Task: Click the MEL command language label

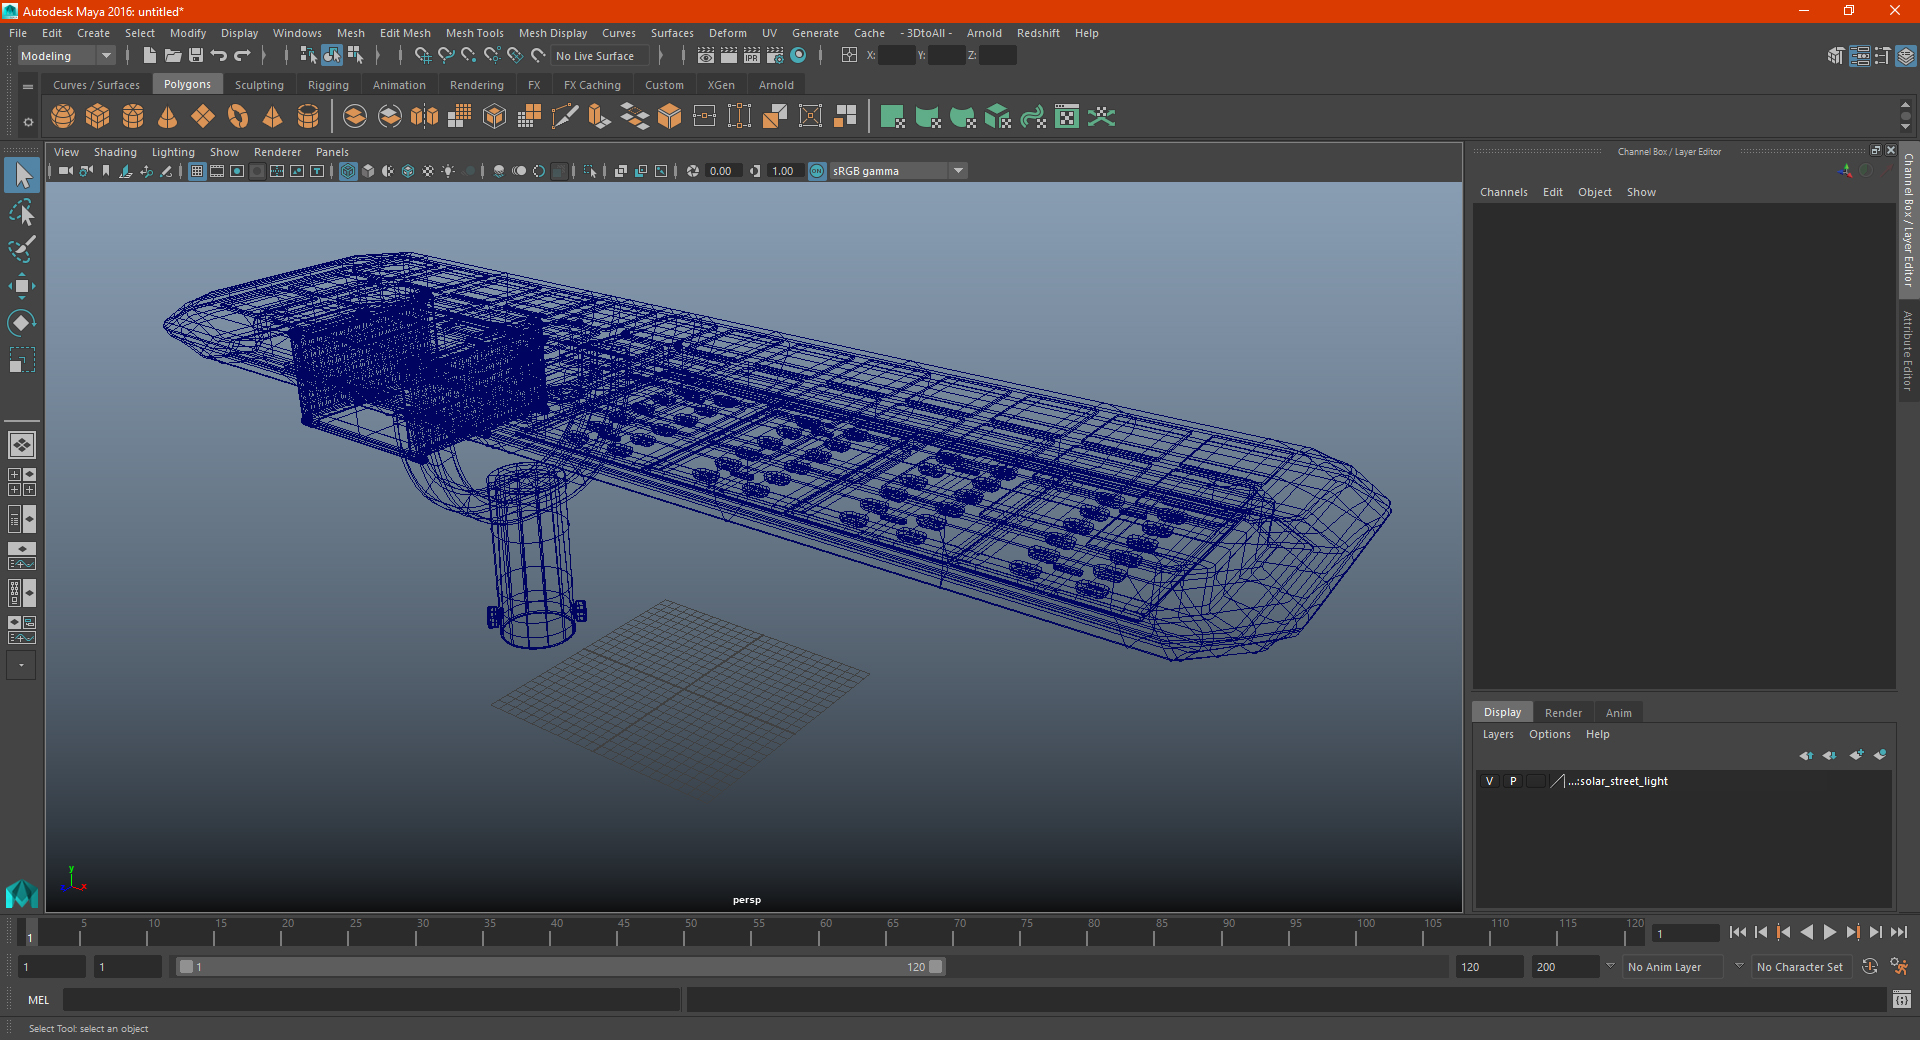Action: coord(38,1000)
